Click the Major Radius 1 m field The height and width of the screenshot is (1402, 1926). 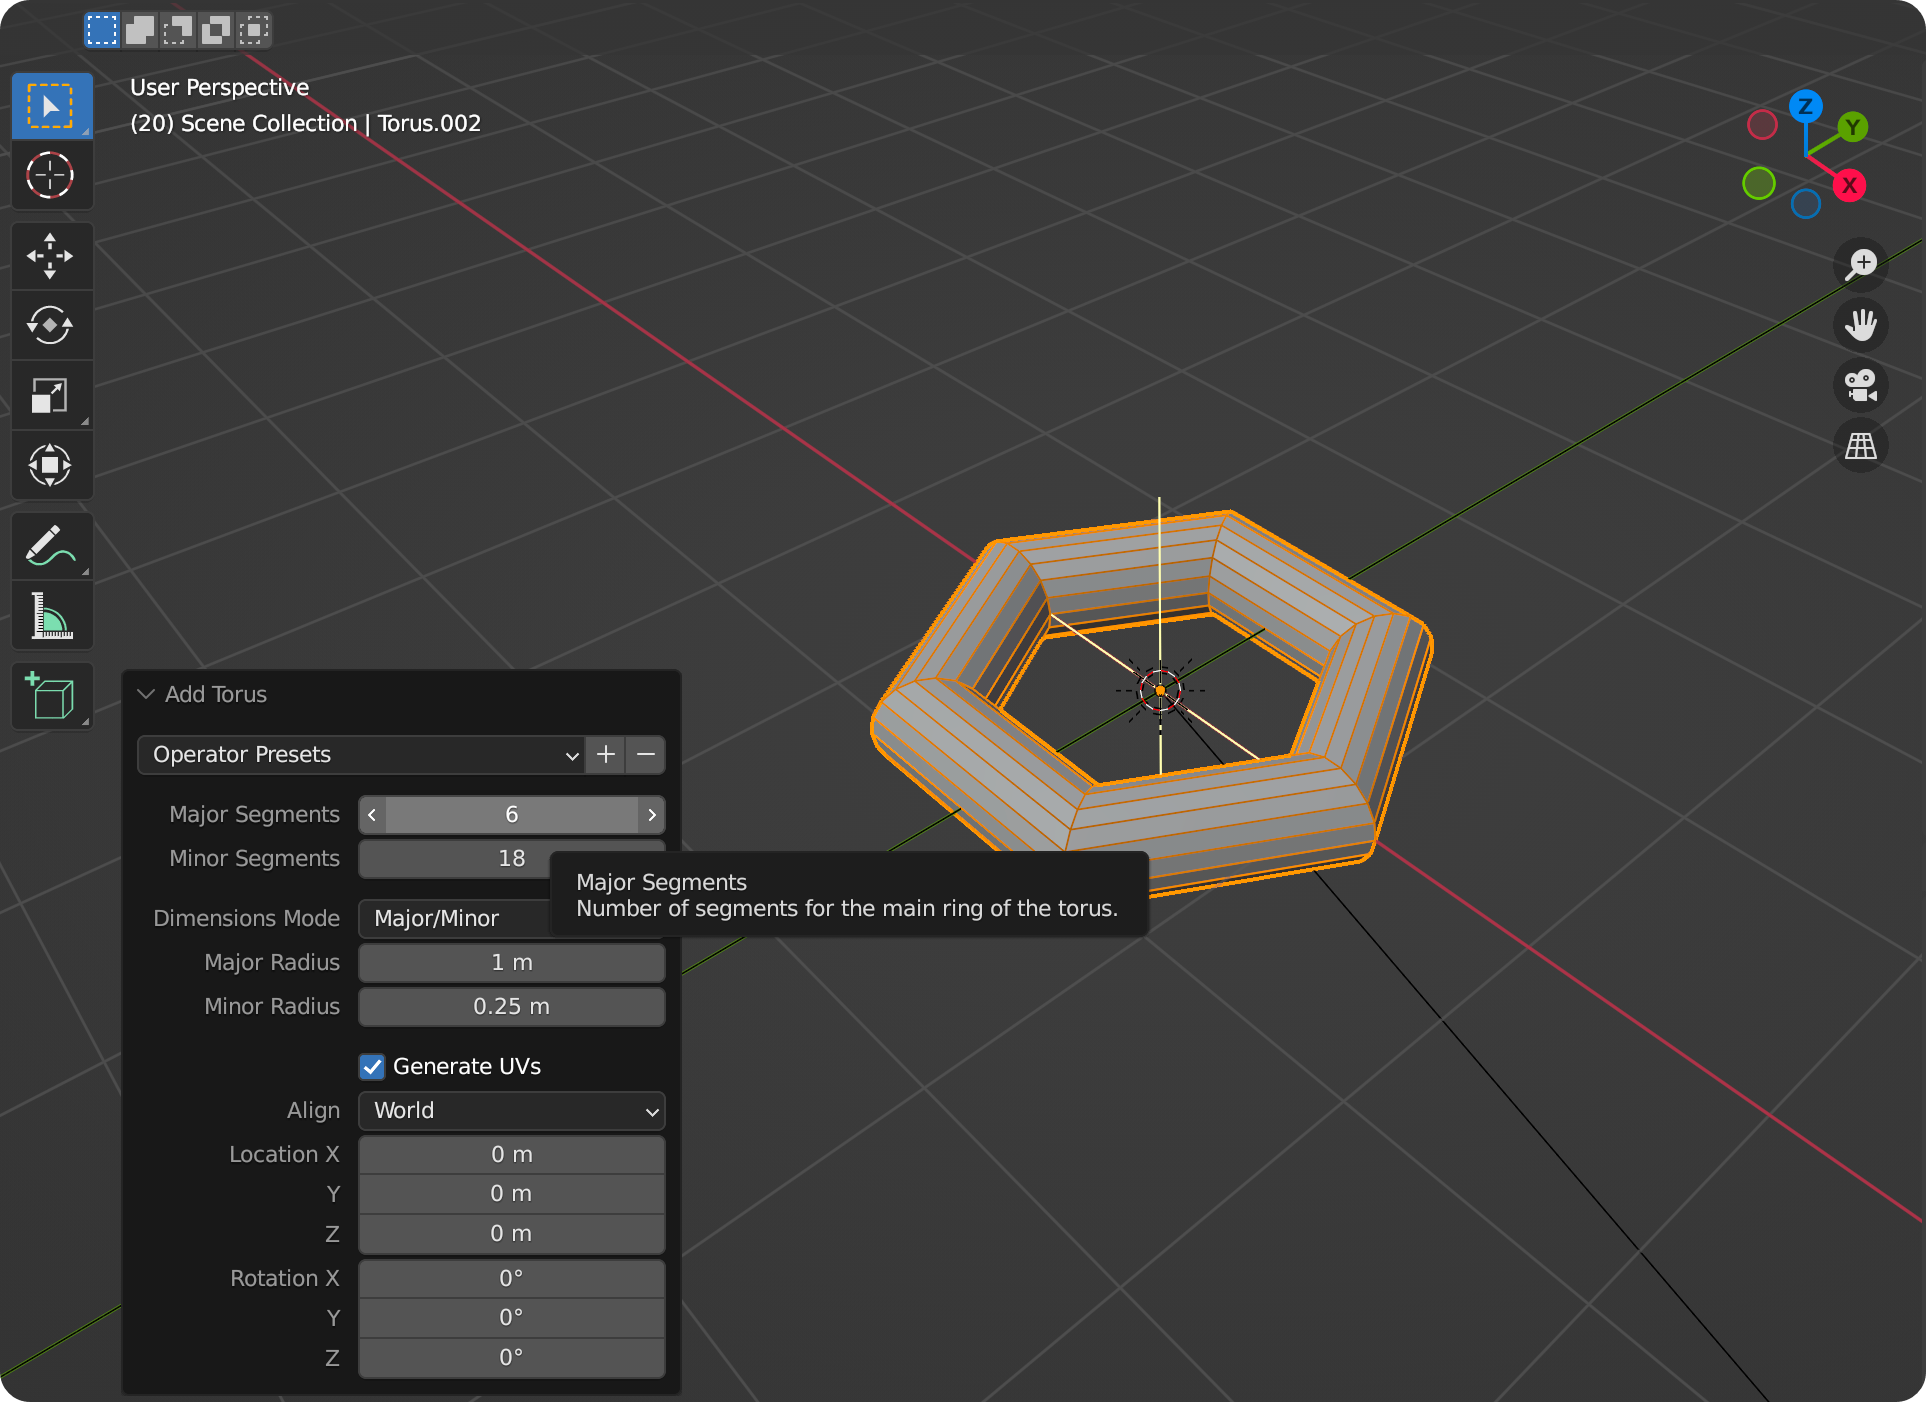point(512,963)
